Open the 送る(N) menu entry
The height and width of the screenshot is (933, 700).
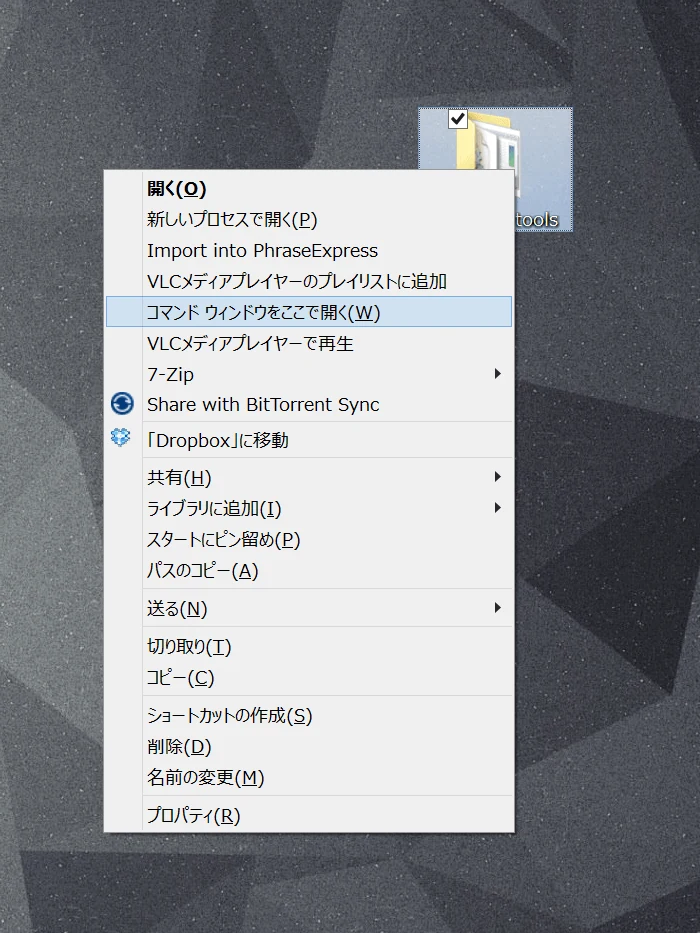click(x=309, y=608)
